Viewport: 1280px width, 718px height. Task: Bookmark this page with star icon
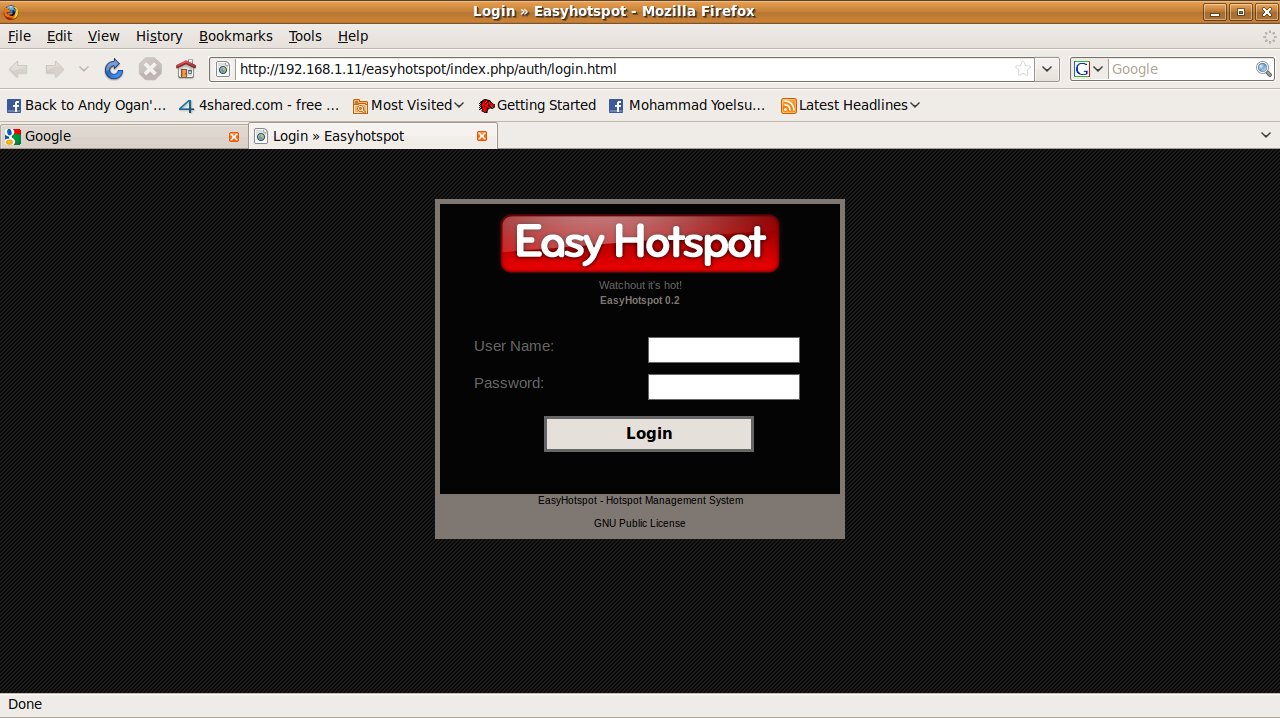pos(1023,69)
